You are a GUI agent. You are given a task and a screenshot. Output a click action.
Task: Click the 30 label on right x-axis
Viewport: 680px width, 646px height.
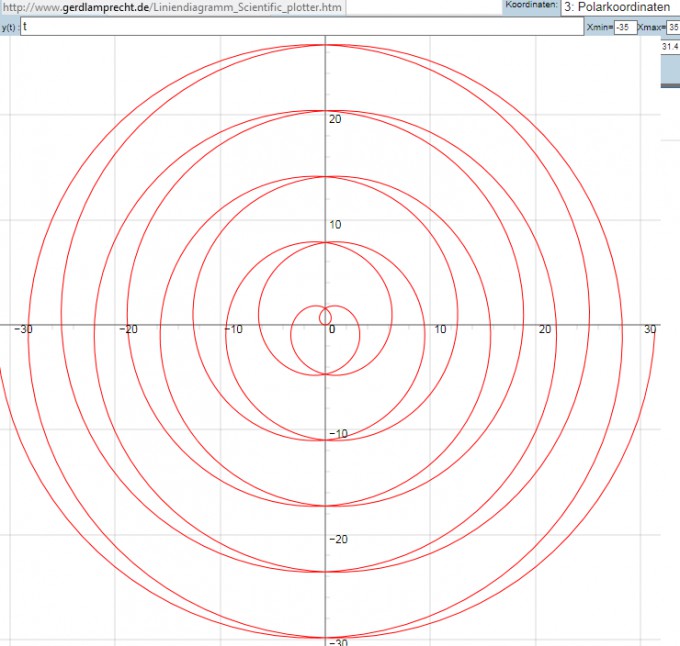pyautogui.click(x=650, y=330)
